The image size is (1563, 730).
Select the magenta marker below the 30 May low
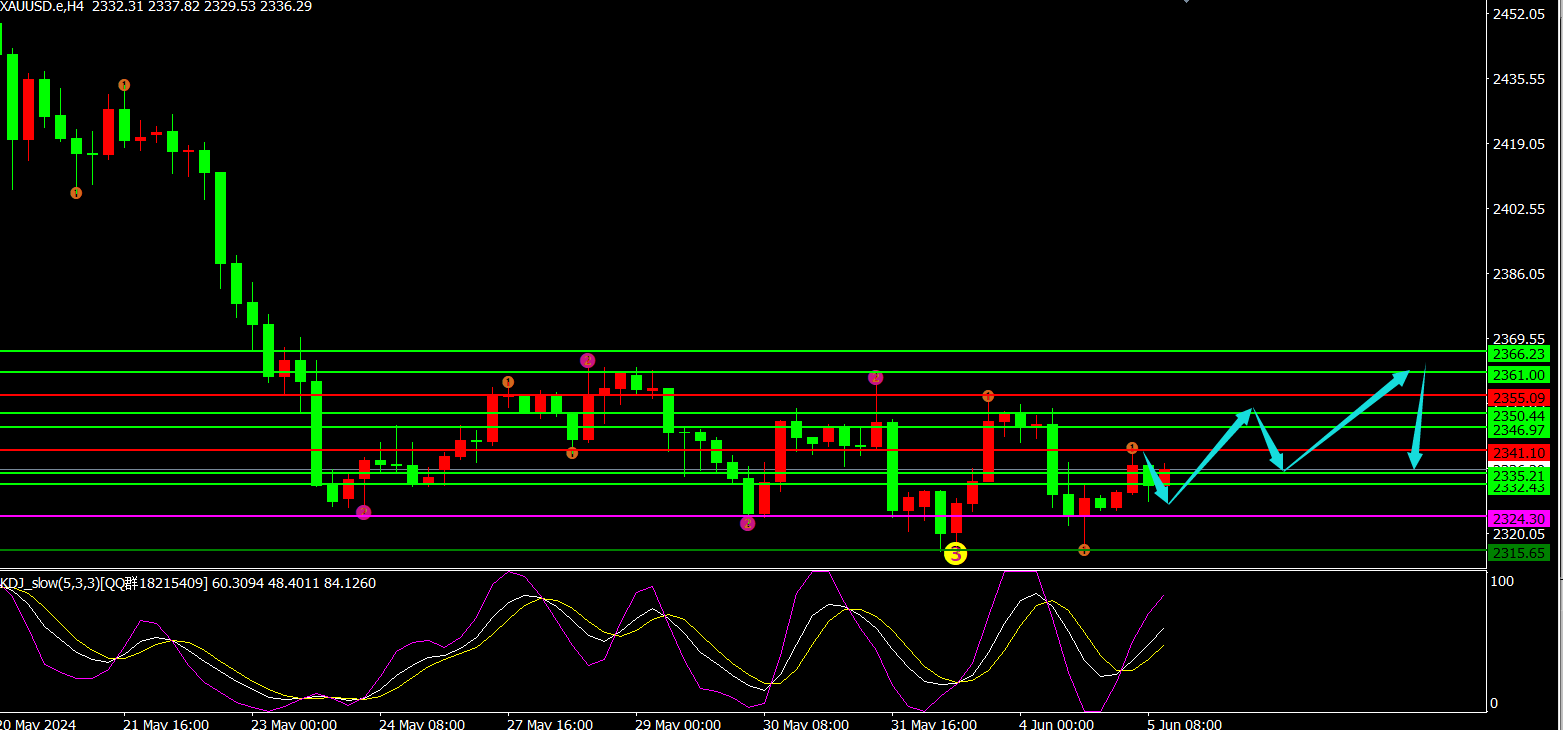coord(747,523)
